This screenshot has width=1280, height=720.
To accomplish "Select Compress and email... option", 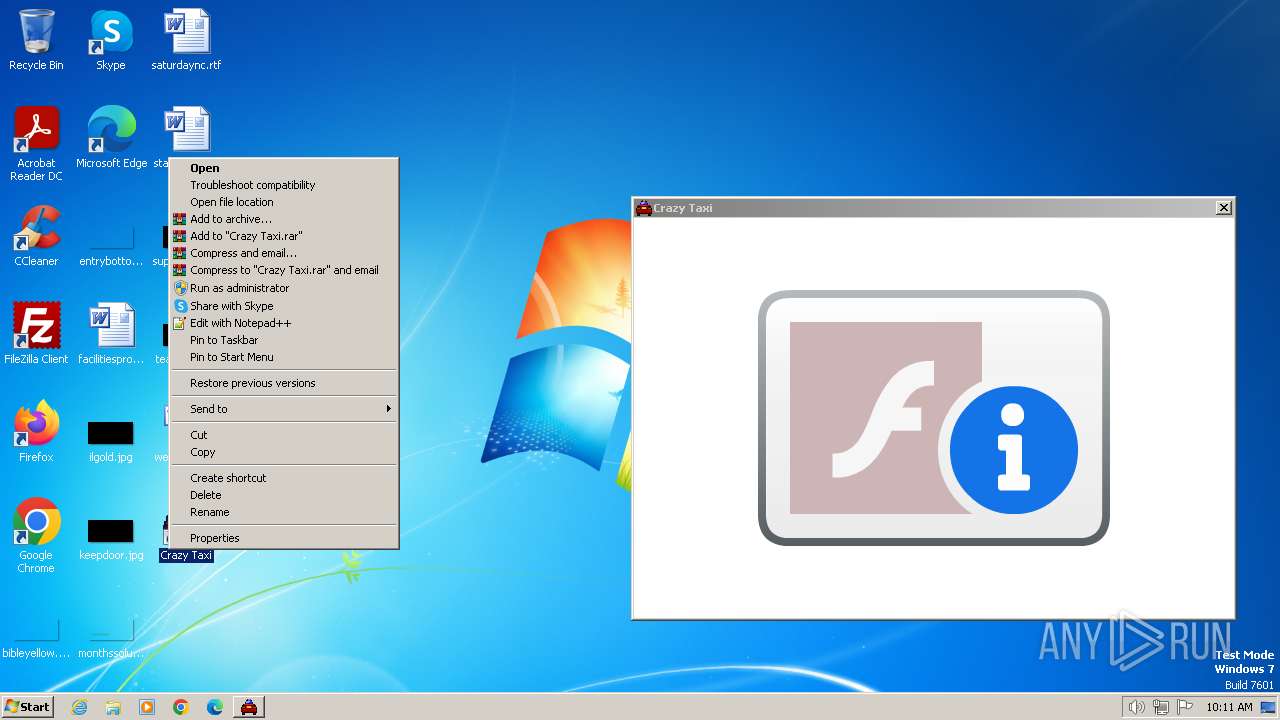I will point(284,253).
